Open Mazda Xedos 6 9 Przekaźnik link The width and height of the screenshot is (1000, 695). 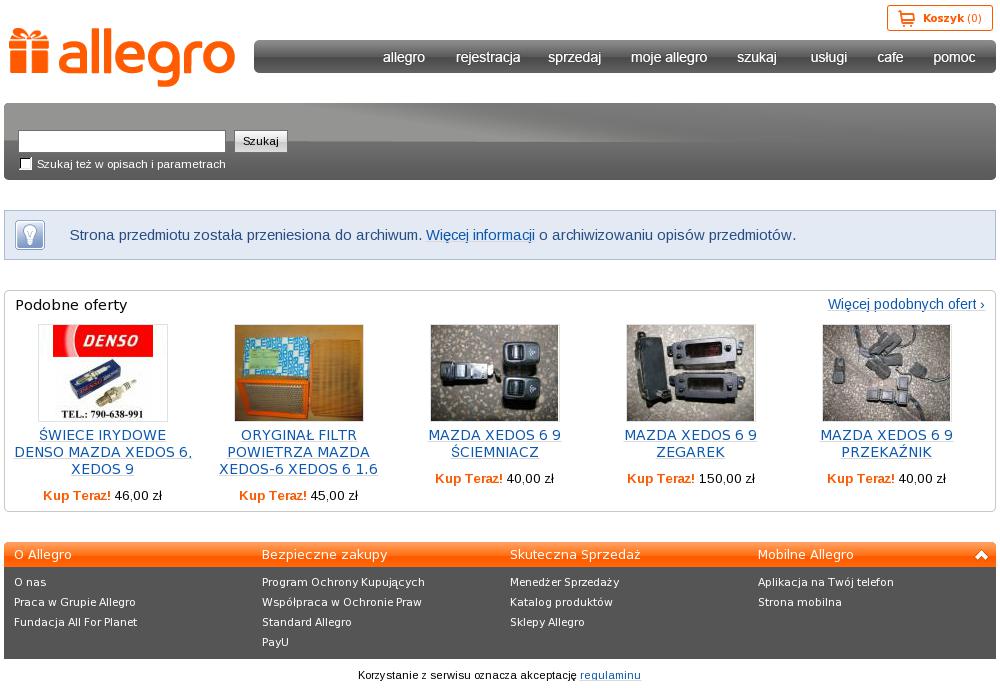tap(886, 444)
